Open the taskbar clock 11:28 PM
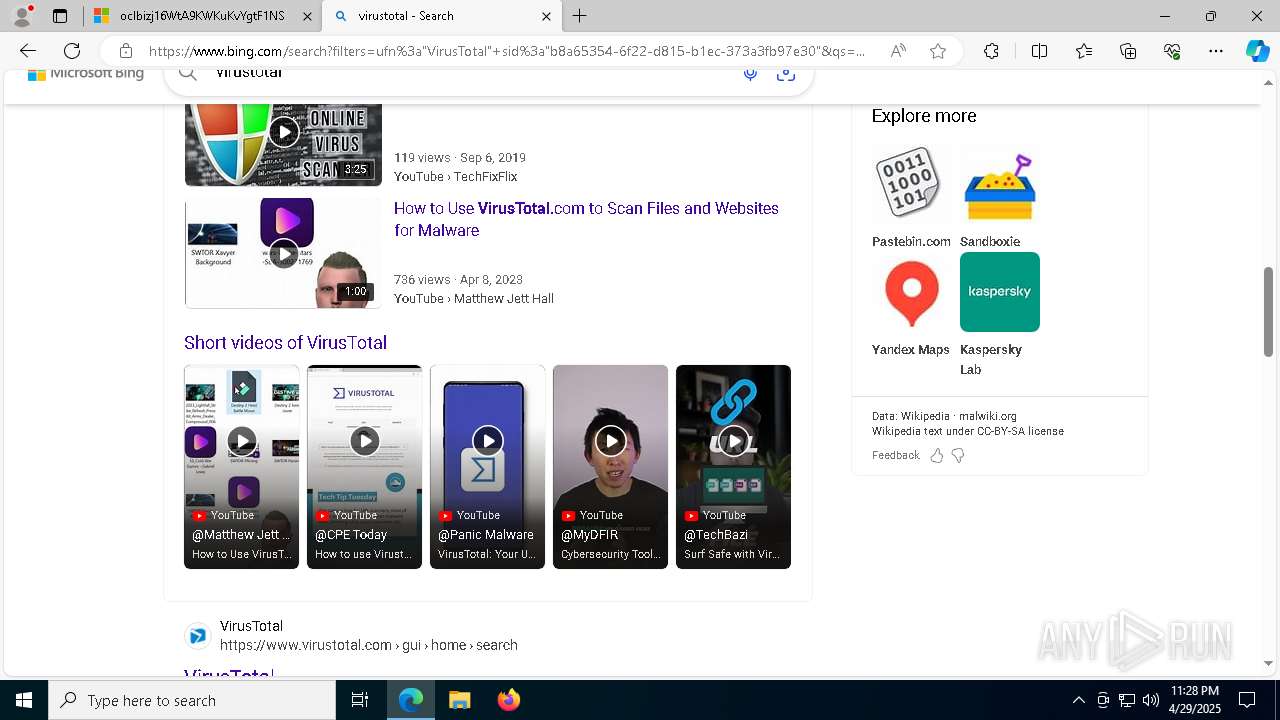Image resolution: width=1280 pixels, height=720 pixels. pyautogui.click(x=1194, y=700)
